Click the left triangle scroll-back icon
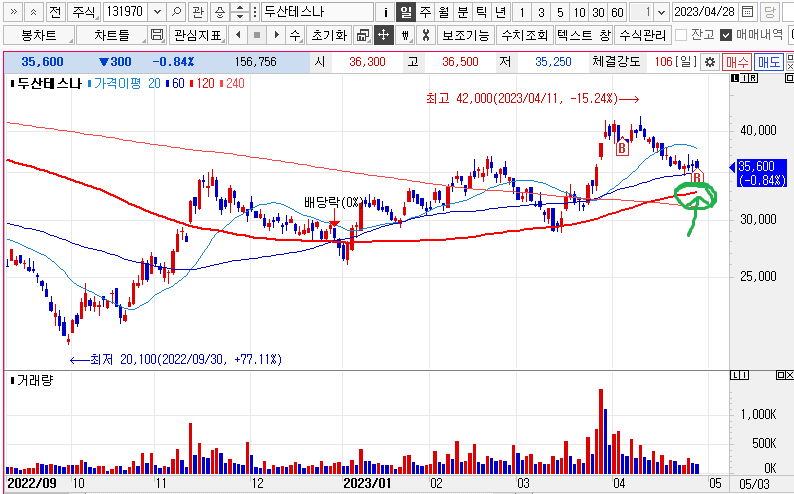This screenshot has width=794, height=494. pyautogui.click(x=238, y=35)
